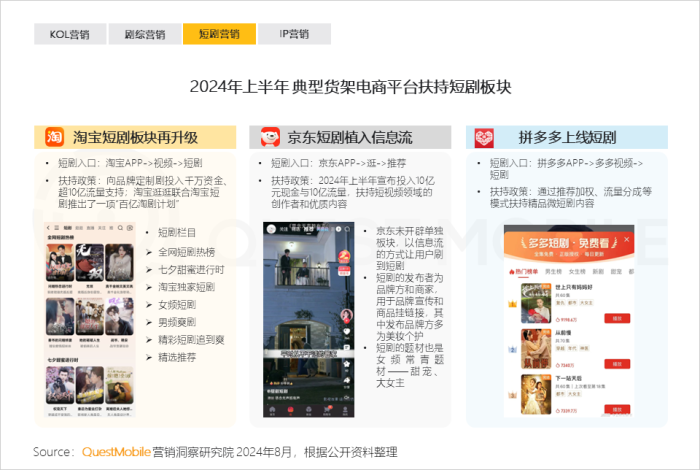Click the JD red dog logo icon
Screen dimensions: 700x470
tap(270, 137)
